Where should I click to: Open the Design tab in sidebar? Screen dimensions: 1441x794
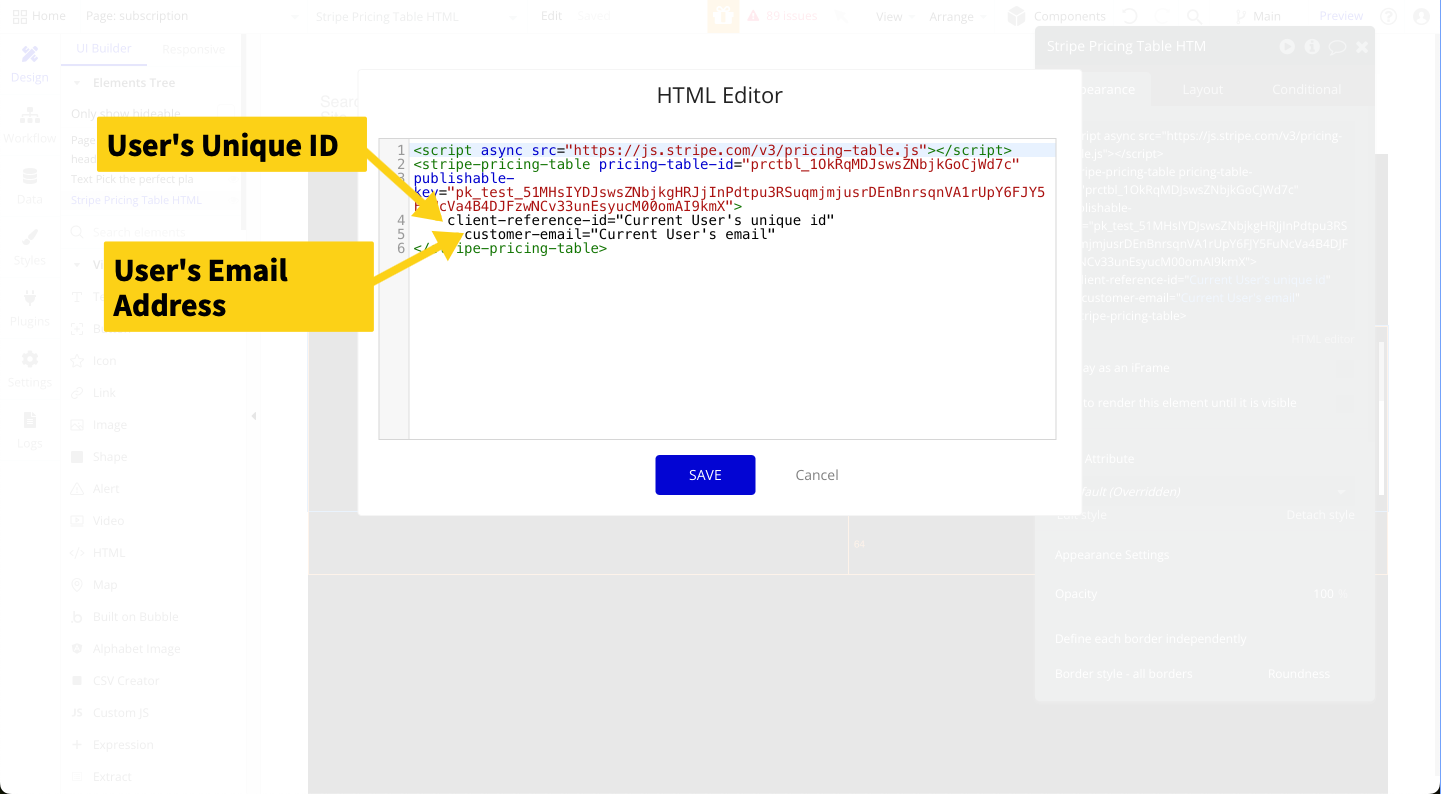(x=29, y=63)
